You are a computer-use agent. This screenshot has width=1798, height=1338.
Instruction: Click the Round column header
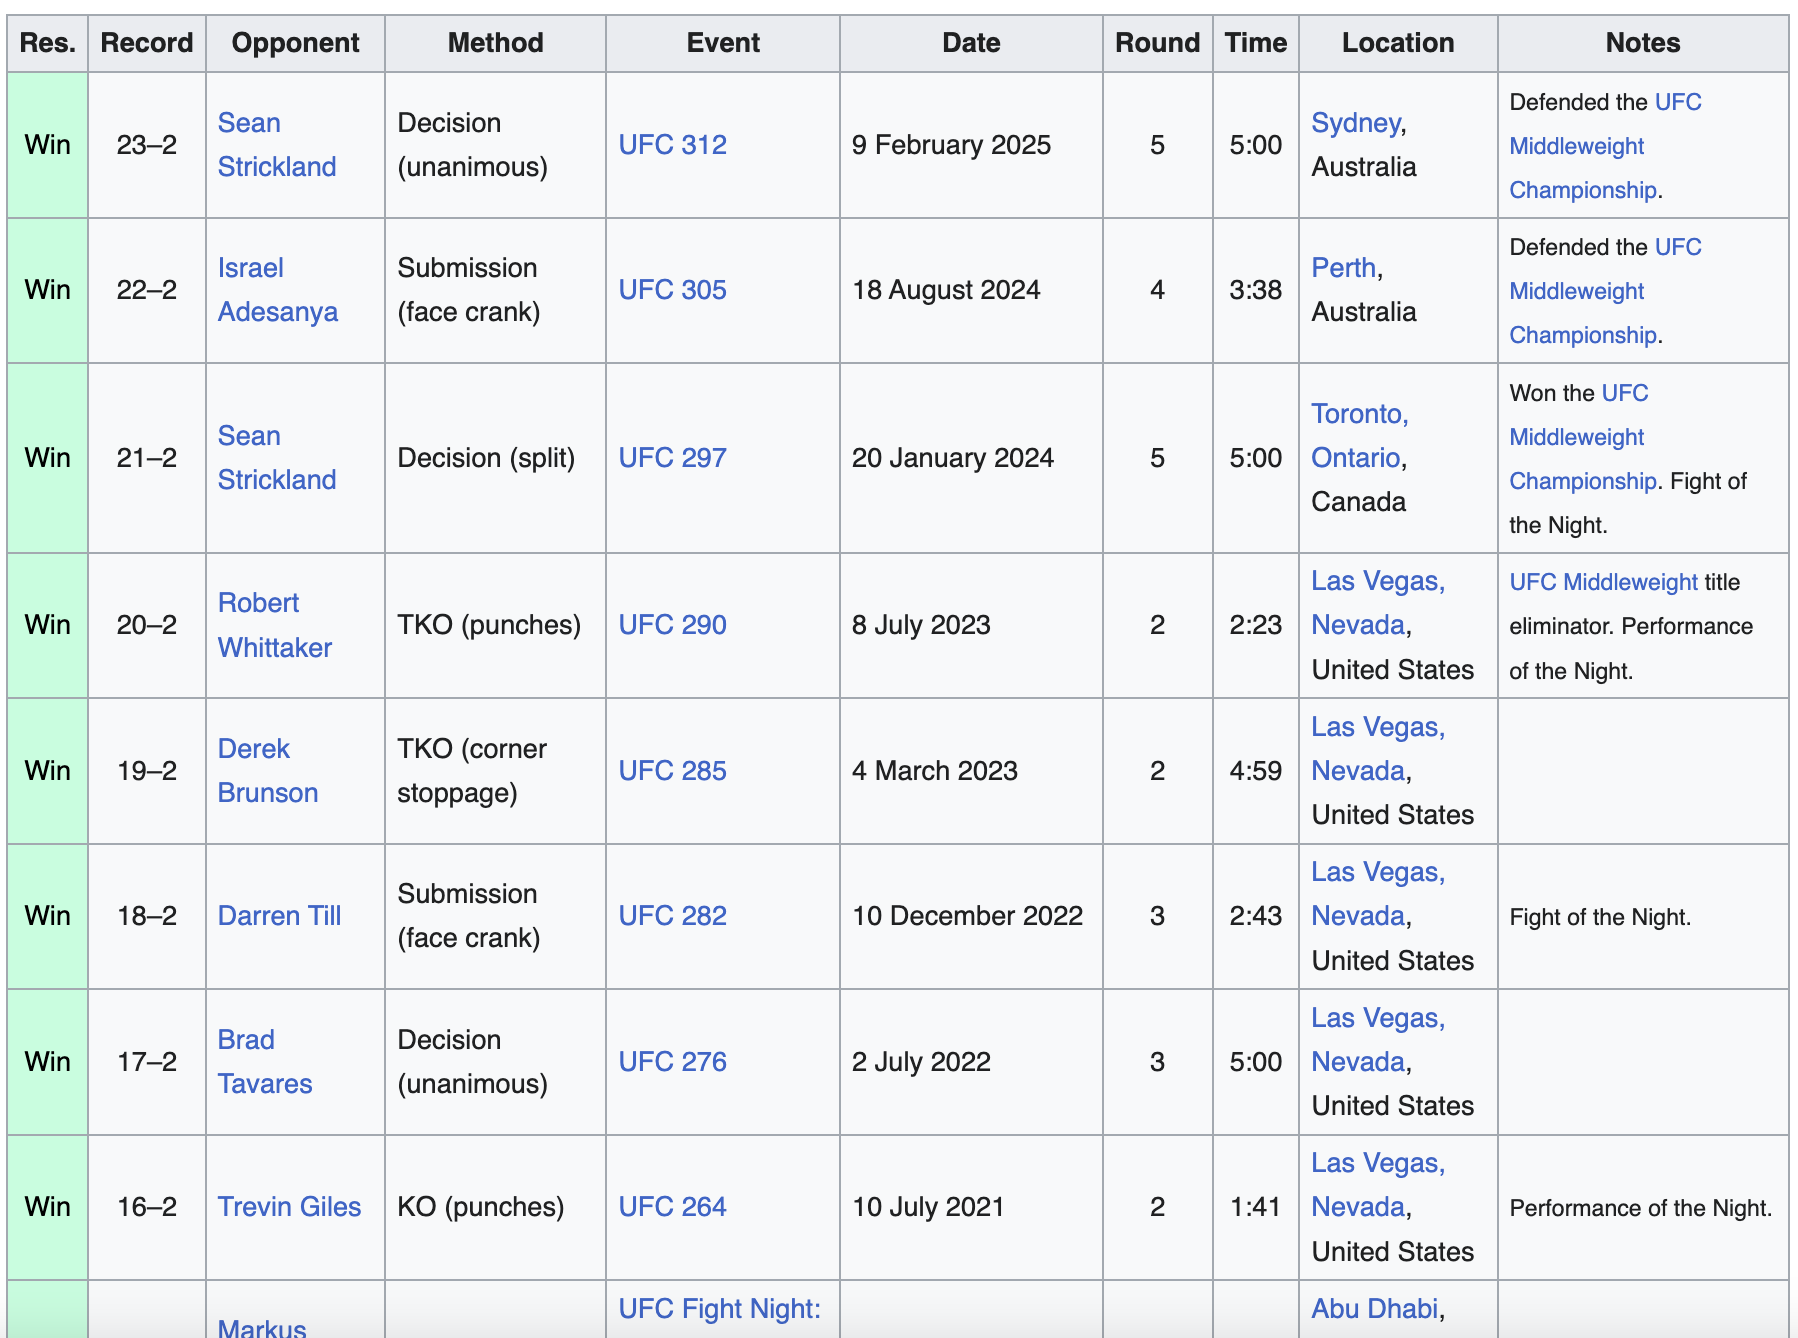click(x=1158, y=43)
